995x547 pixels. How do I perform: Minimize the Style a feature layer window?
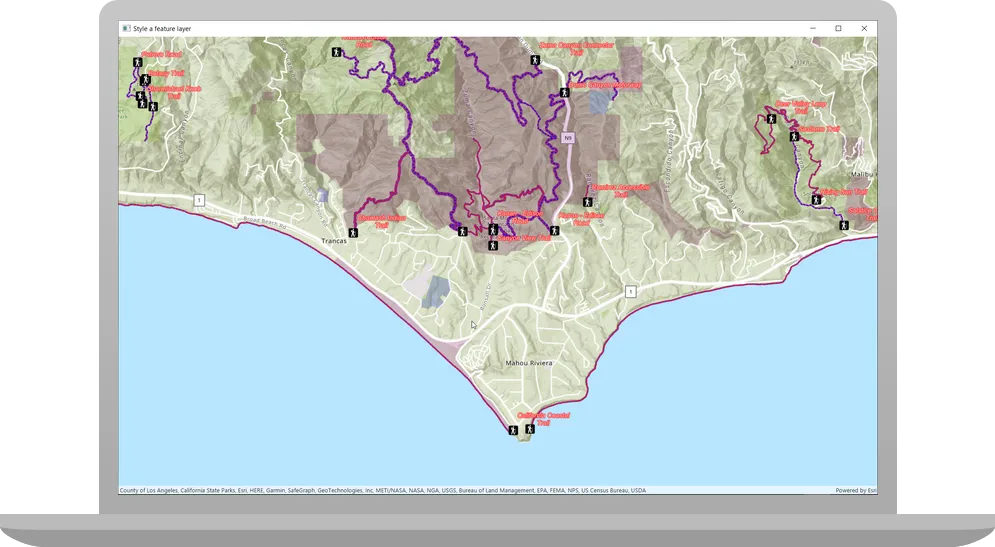click(x=813, y=29)
